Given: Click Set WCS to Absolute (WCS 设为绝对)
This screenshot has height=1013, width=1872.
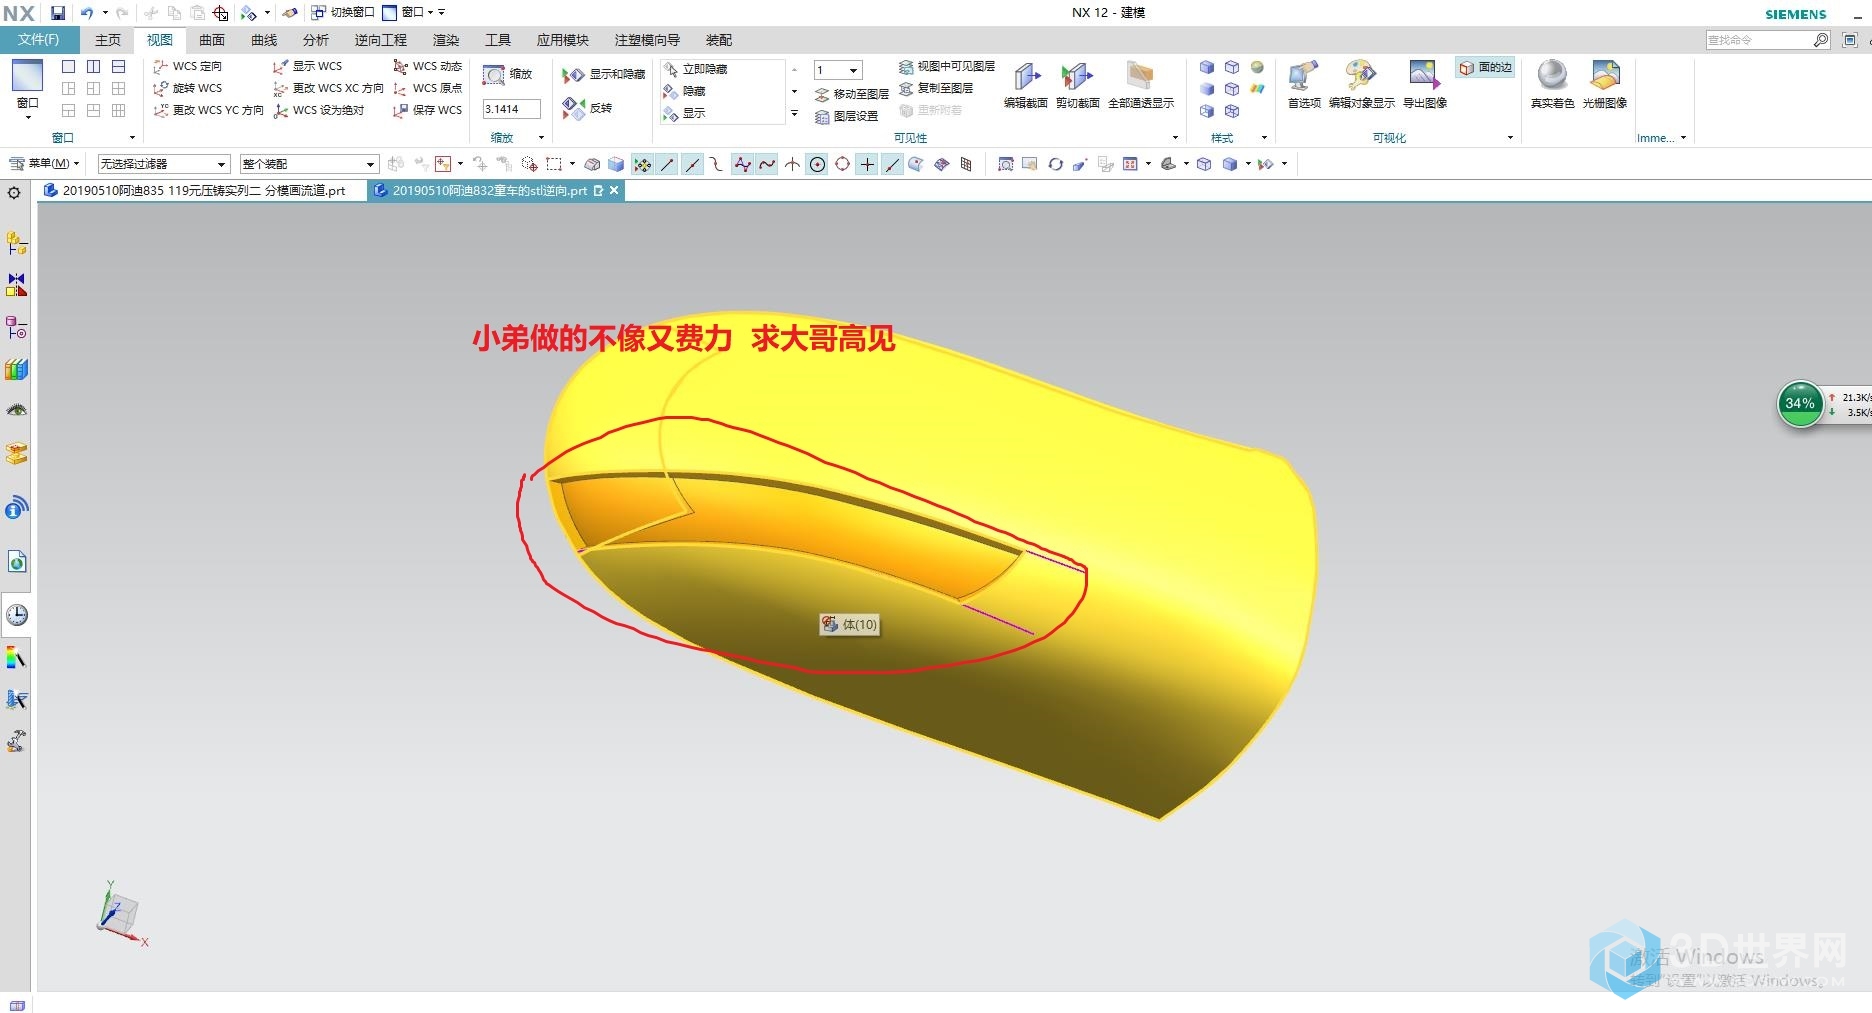Looking at the screenshot, I should pos(319,110).
